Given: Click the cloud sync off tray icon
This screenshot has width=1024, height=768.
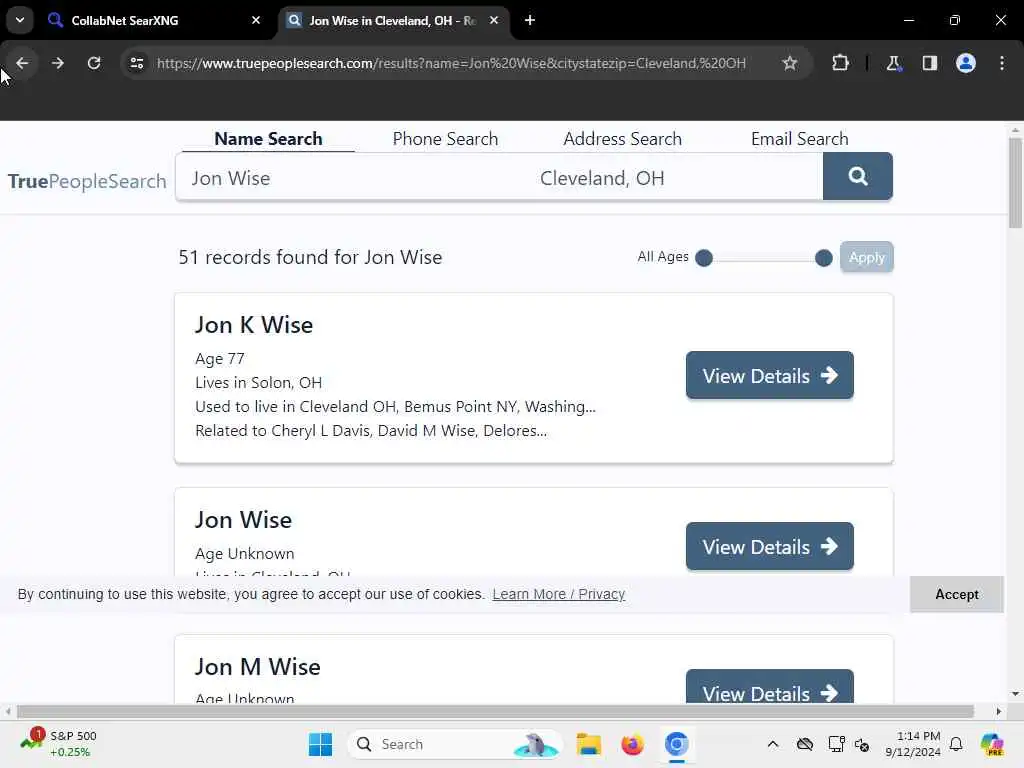Looking at the screenshot, I should pos(805,744).
